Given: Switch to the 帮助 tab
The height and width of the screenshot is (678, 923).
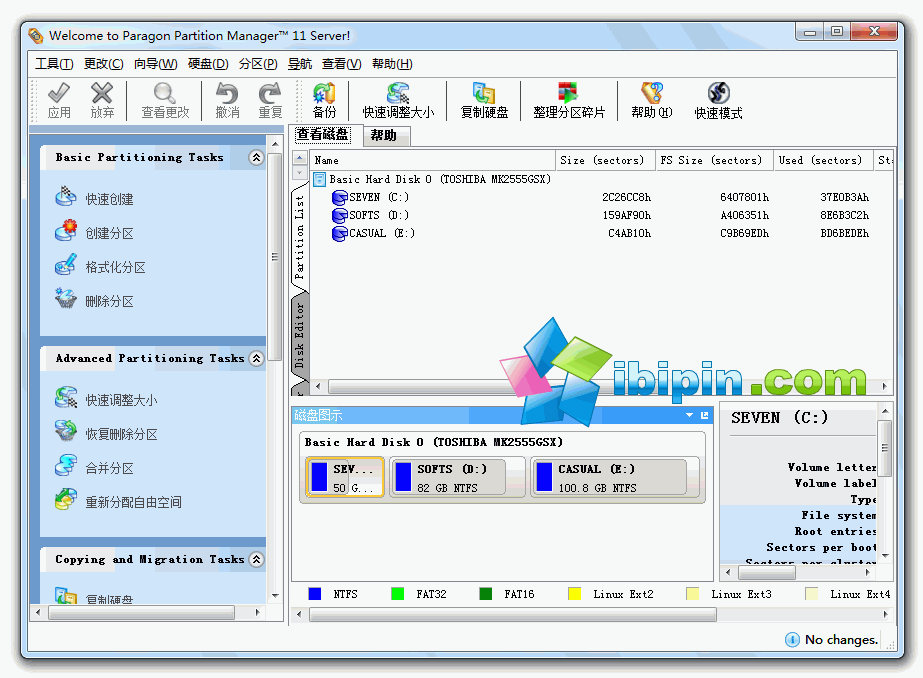Looking at the screenshot, I should (x=384, y=136).
